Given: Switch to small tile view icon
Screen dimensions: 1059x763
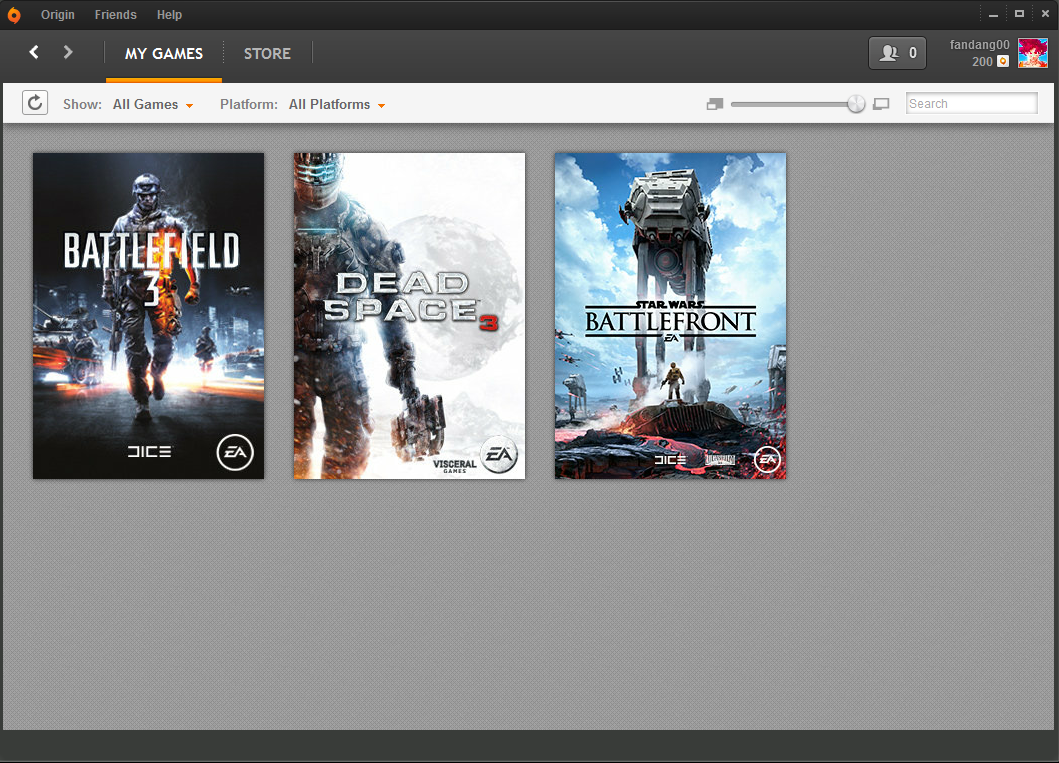Looking at the screenshot, I should click(715, 104).
